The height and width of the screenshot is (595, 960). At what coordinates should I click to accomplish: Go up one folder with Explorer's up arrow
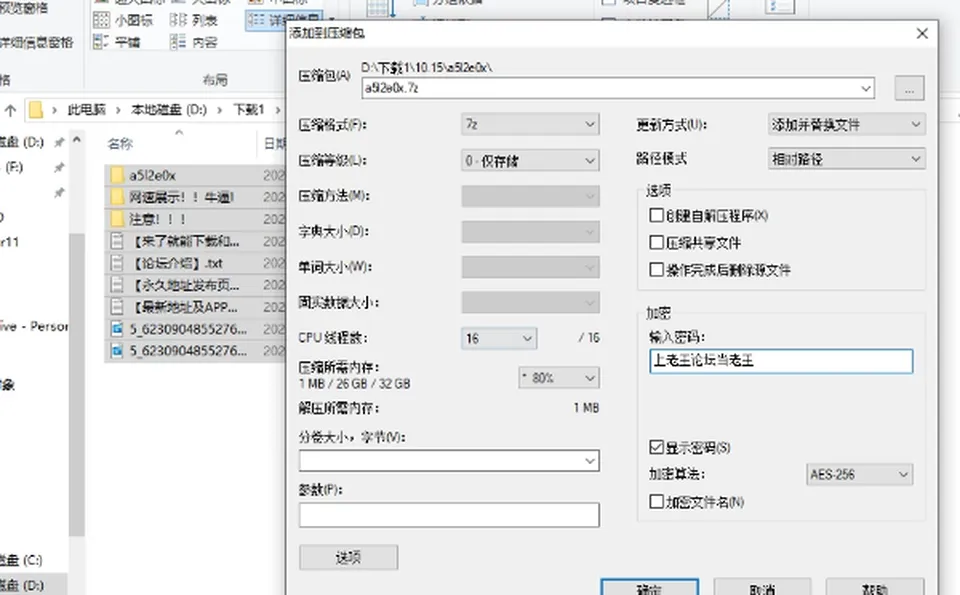pyautogui.click(x=10, y=110)
